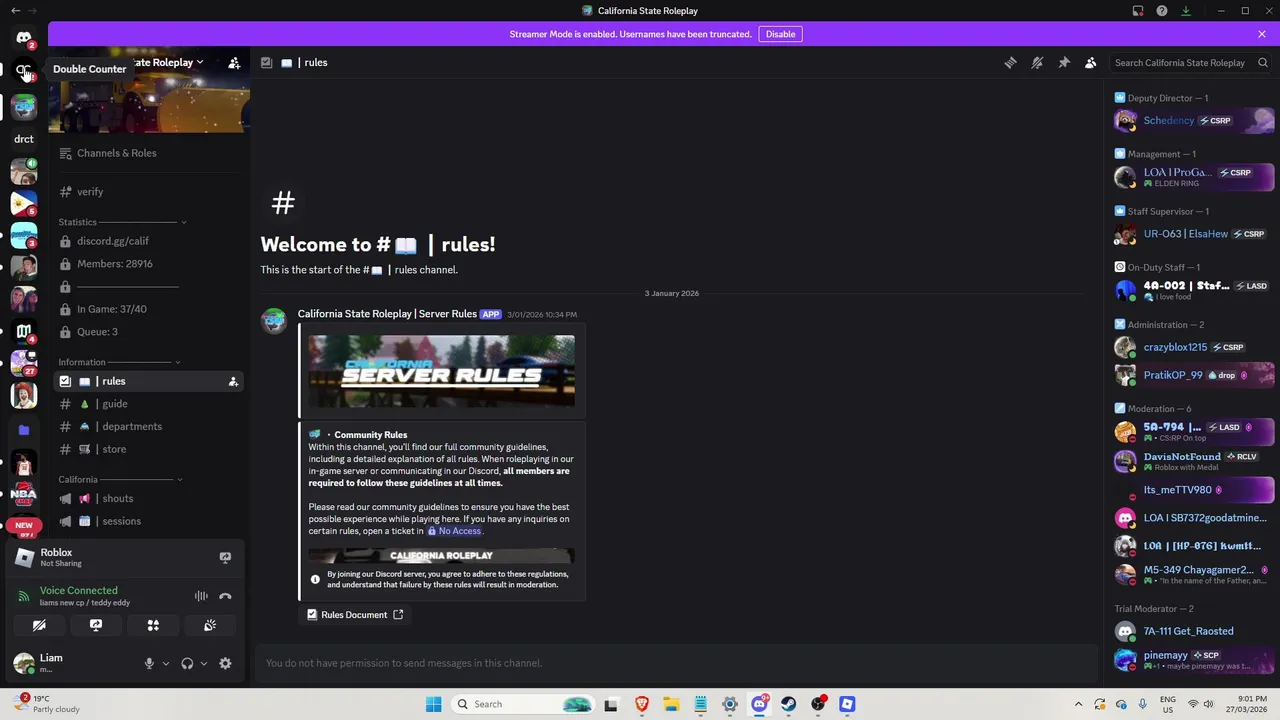Open audio output options arrow
1280x720 pixels.
pyautogui.click(x=204, y=663)
